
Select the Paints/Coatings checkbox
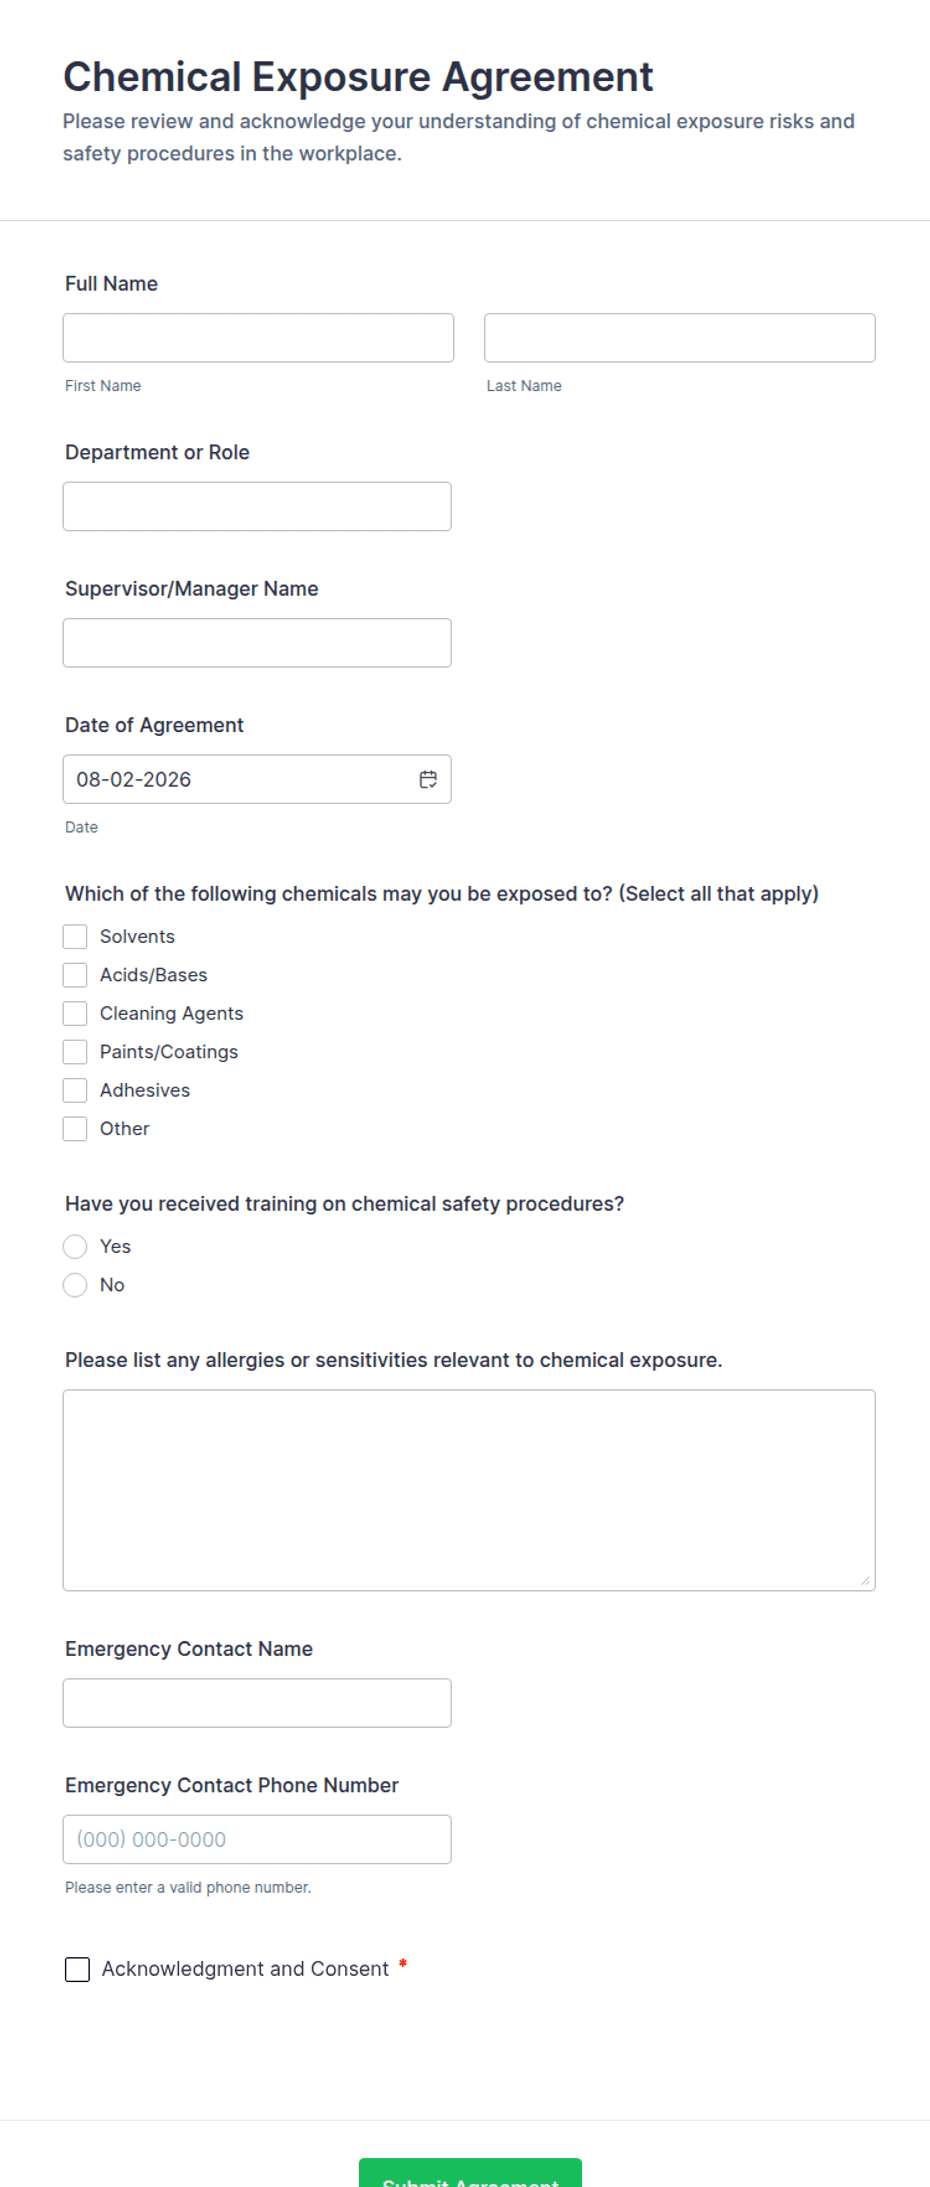click(75, 1052)
